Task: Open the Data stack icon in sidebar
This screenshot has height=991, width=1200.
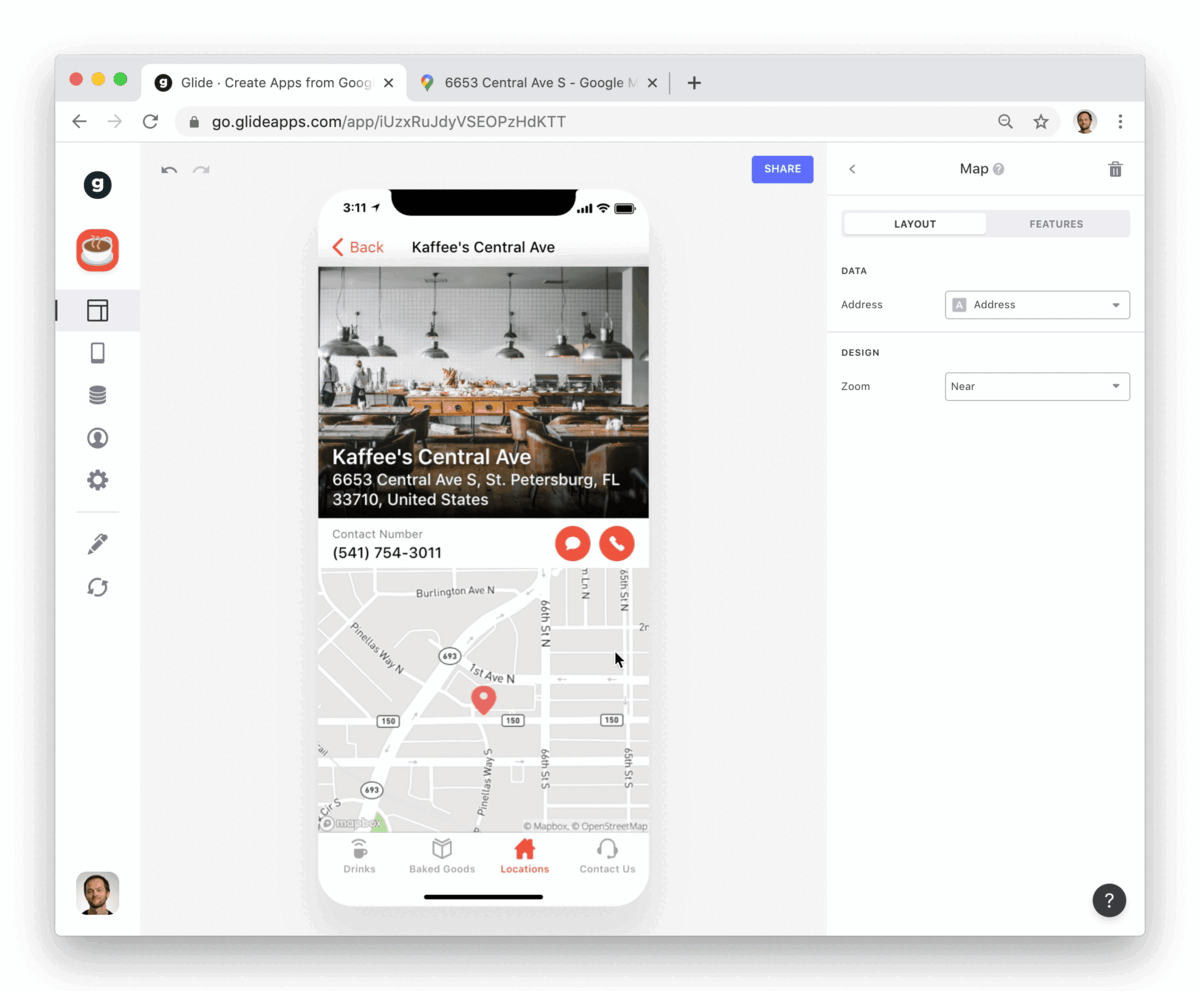Action: [97, 396]
